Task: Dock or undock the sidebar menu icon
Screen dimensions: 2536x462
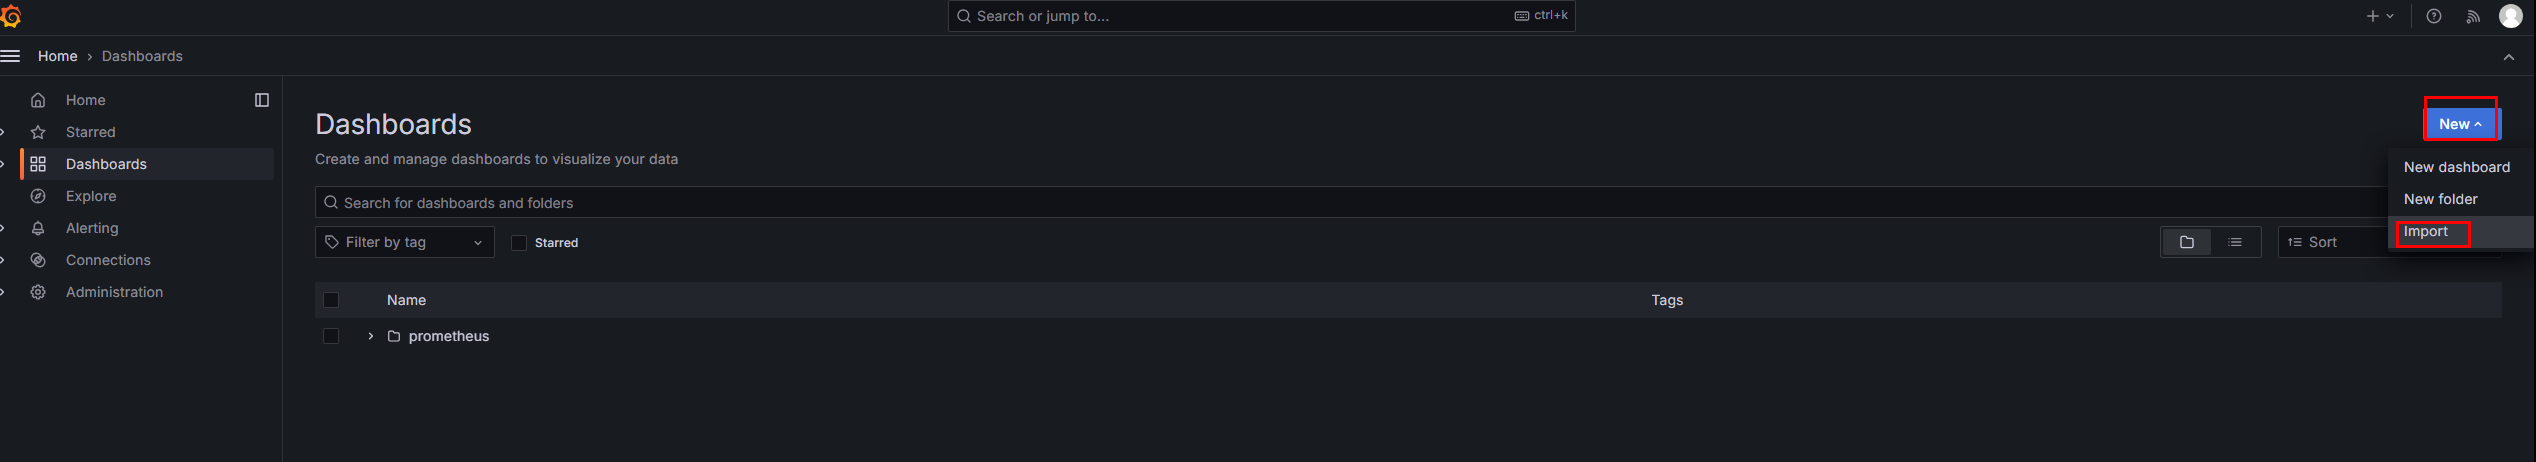Action: pyautogui.click(x=262, y=100)
